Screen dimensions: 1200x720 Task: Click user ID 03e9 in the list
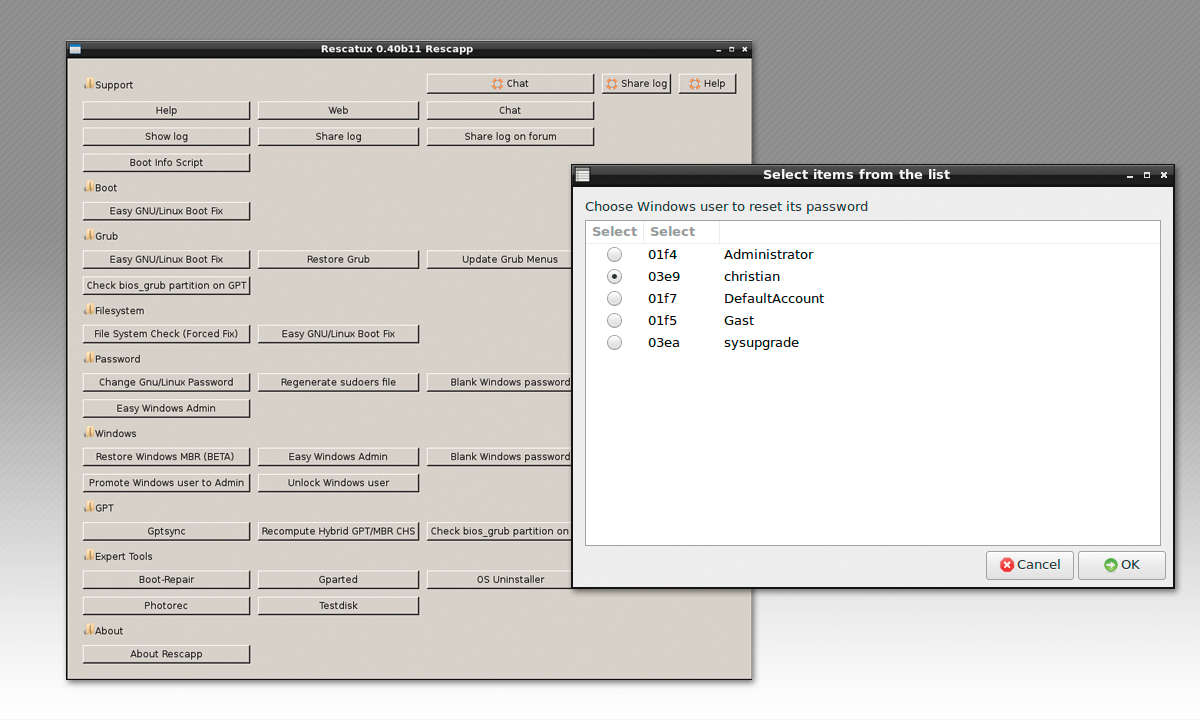(663, 277)
